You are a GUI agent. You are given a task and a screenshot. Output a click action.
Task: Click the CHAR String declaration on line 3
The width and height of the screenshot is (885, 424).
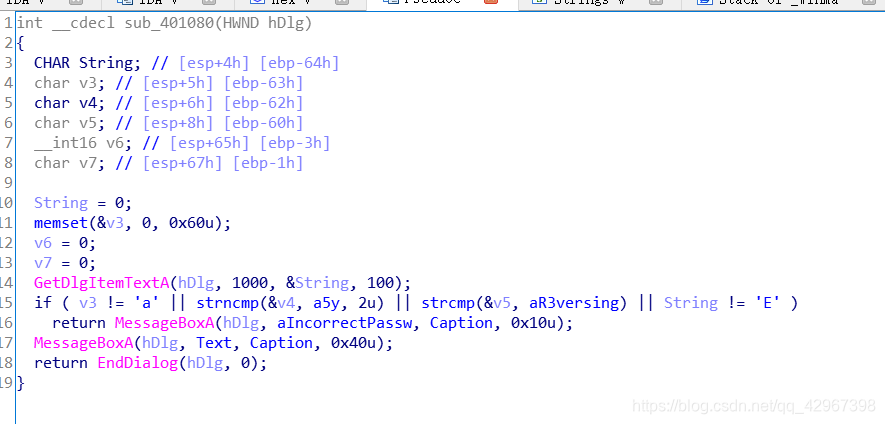point(88,63)
